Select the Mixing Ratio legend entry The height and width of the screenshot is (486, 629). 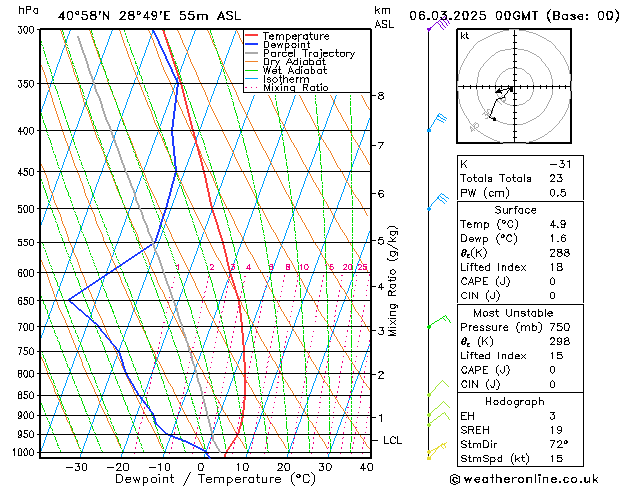tap(295, 88)
